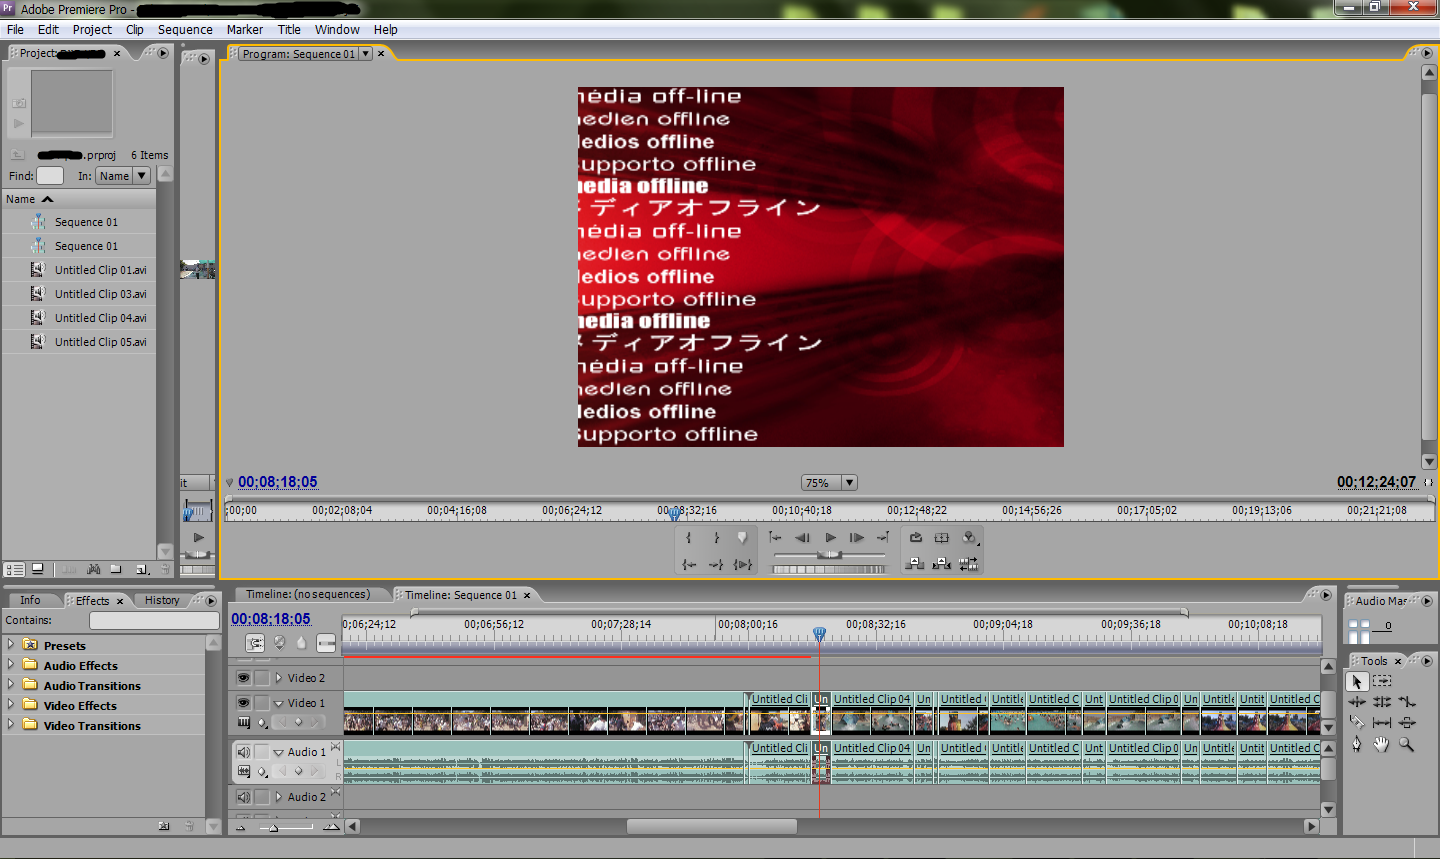Go to In point
The width and height of the screenshot is (1440, 859).
(x=689, y=565)
